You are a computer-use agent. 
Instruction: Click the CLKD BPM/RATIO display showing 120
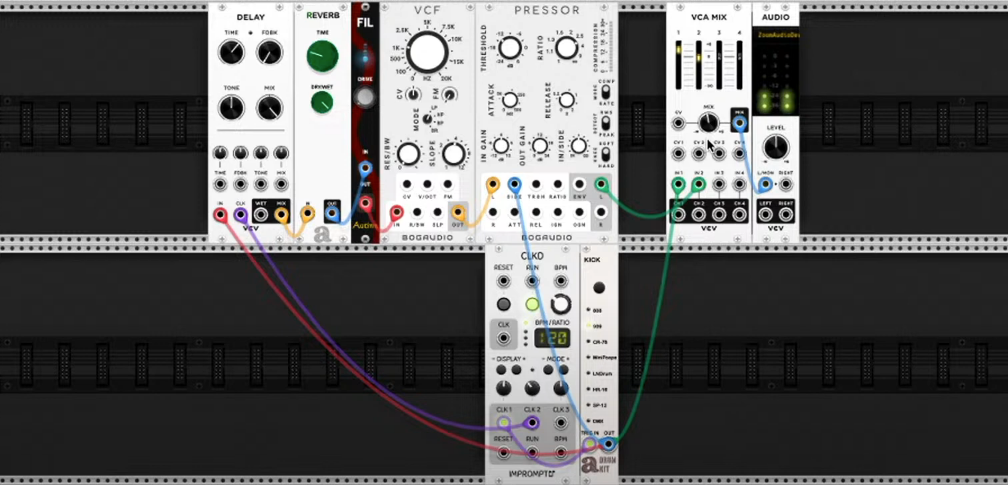click(552, 338)
